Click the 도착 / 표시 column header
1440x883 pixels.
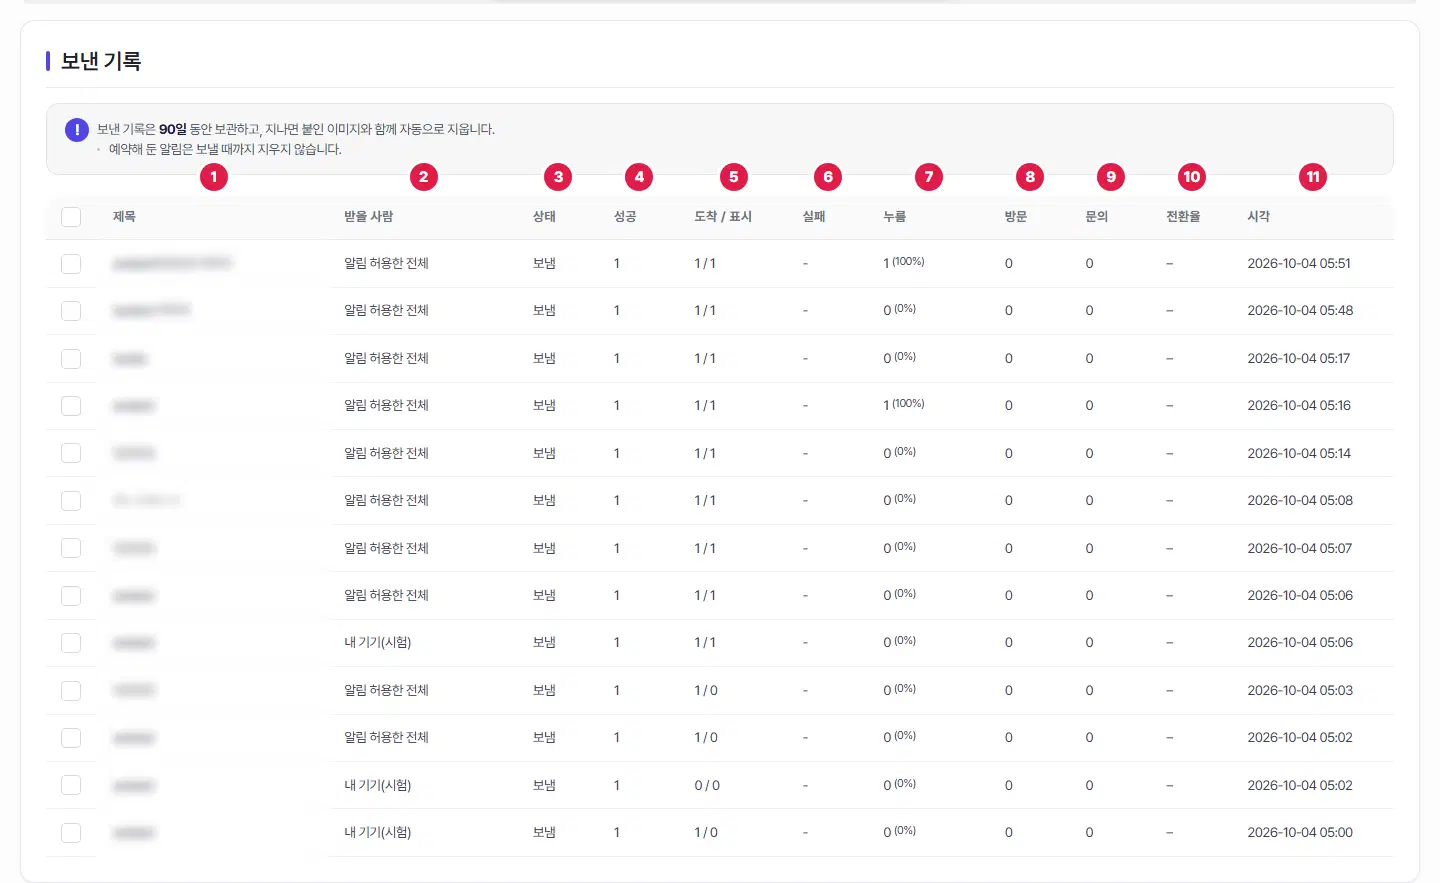[x=723, y=216]
